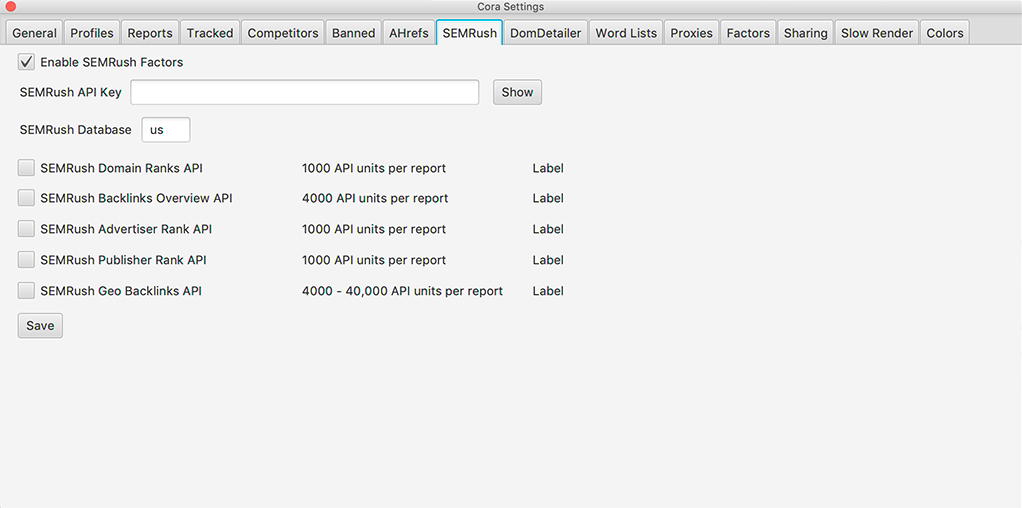Click 1000 API units text for Publisher Rank

tap(374, 260)
